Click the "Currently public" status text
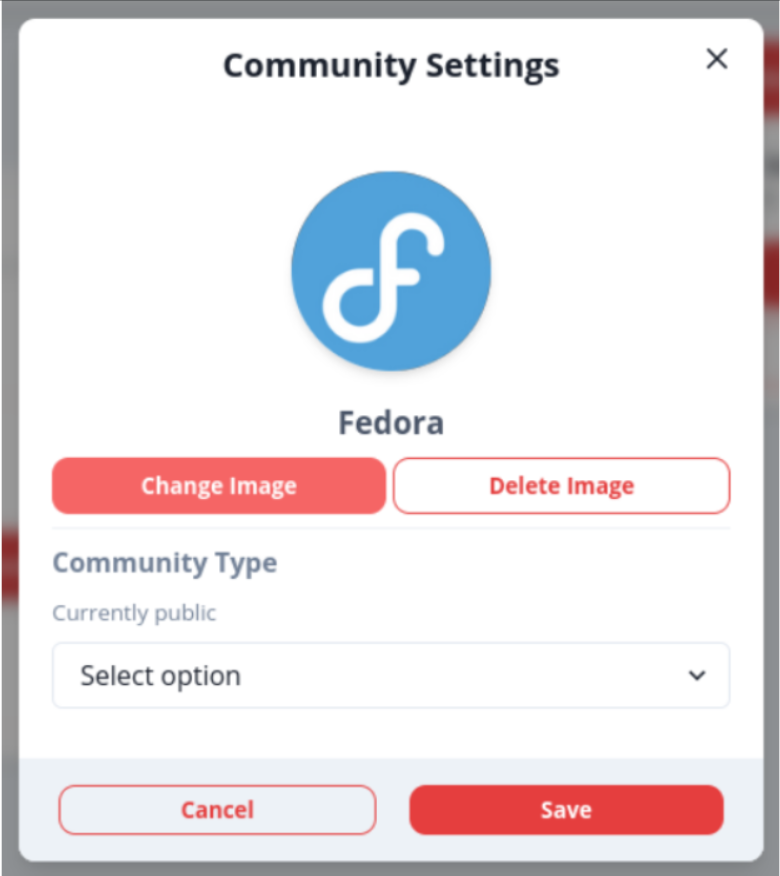 click(x=134, y=613)
